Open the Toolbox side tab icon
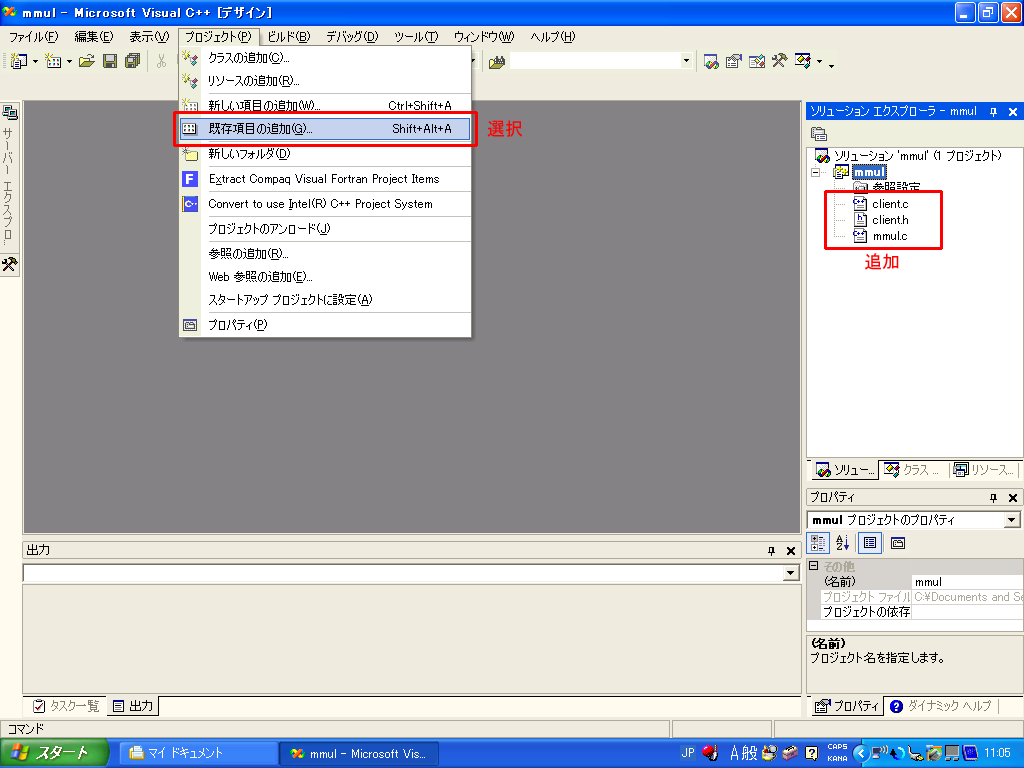 (x=10, y=264)
